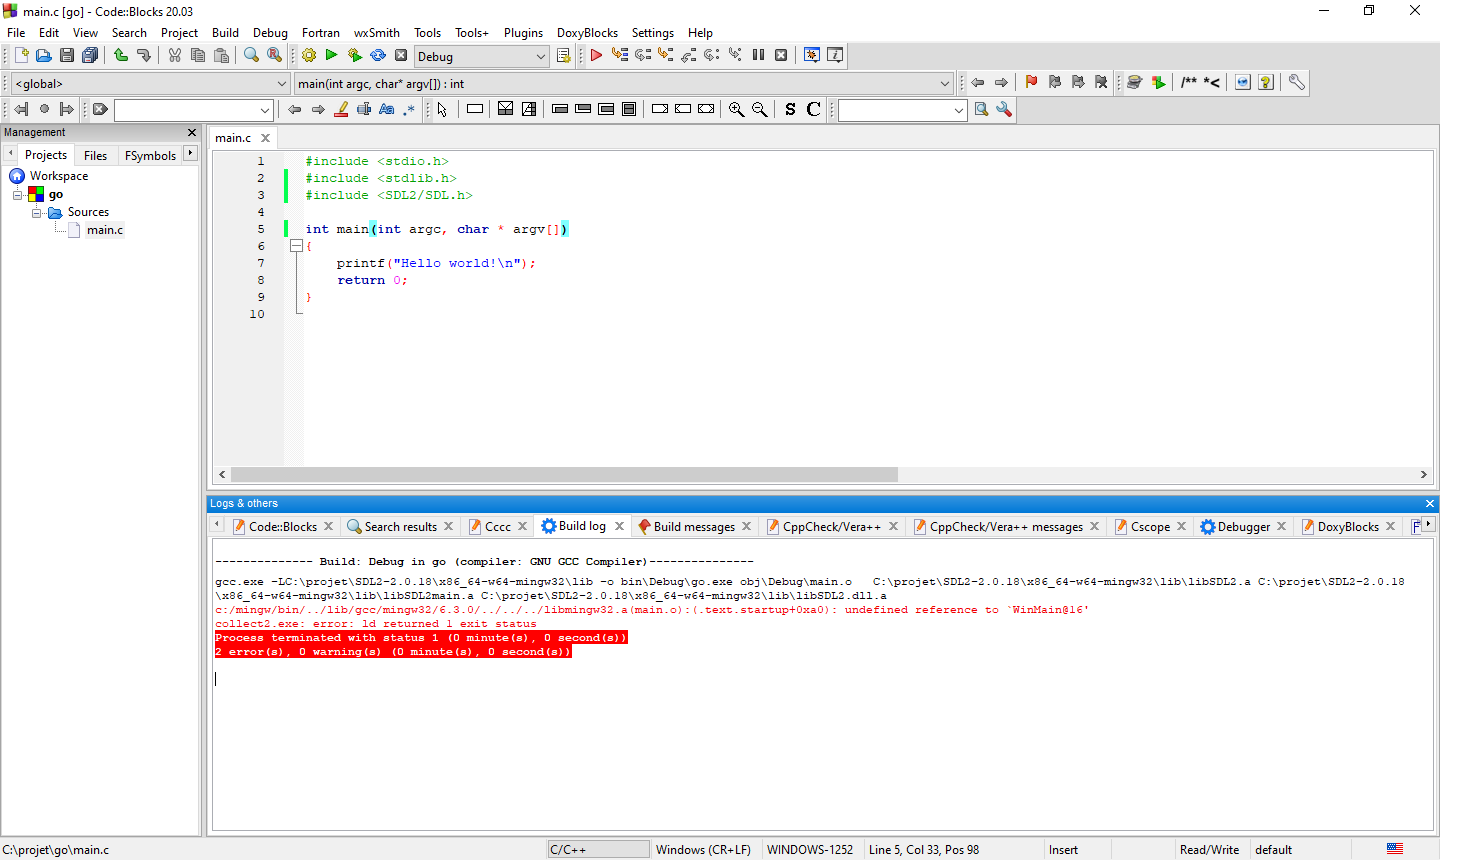The width and height of the screenshot is (1462, 860).
Task: Click the Step into debugger icon
Action: (666, 55)
